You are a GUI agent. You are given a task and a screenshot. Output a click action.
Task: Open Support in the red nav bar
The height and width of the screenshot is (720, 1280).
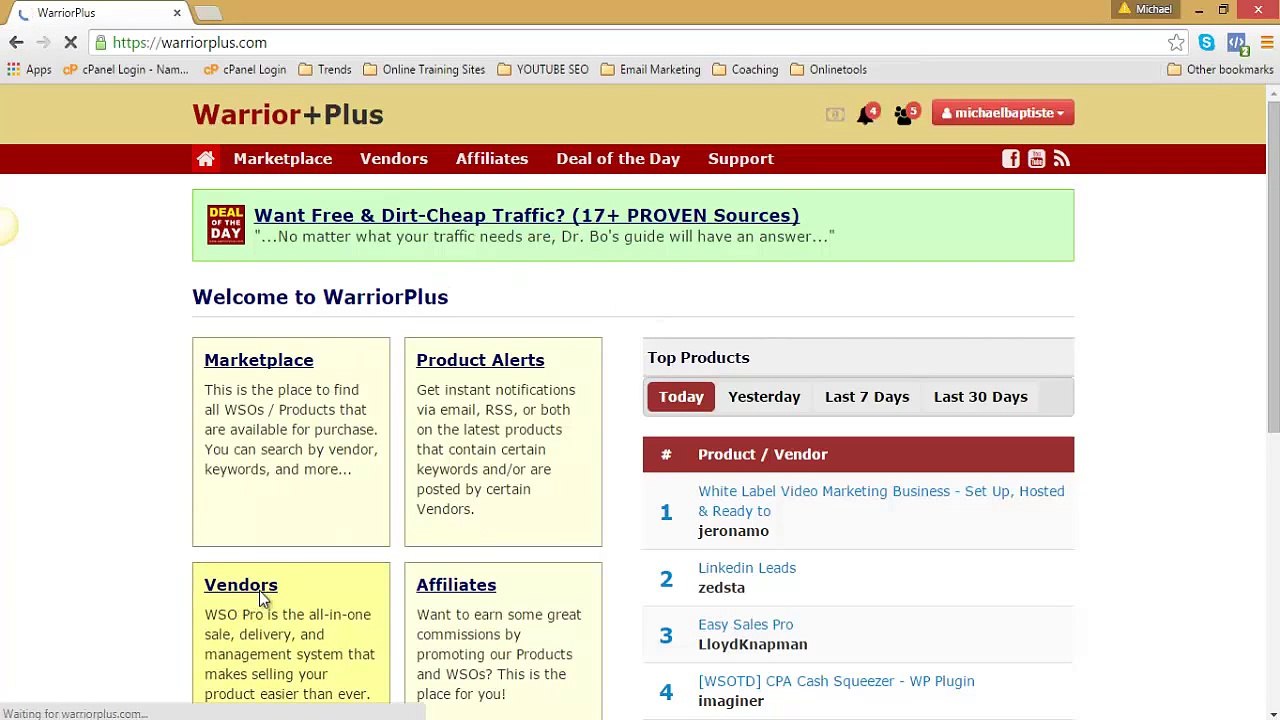[x=741, y=159]
